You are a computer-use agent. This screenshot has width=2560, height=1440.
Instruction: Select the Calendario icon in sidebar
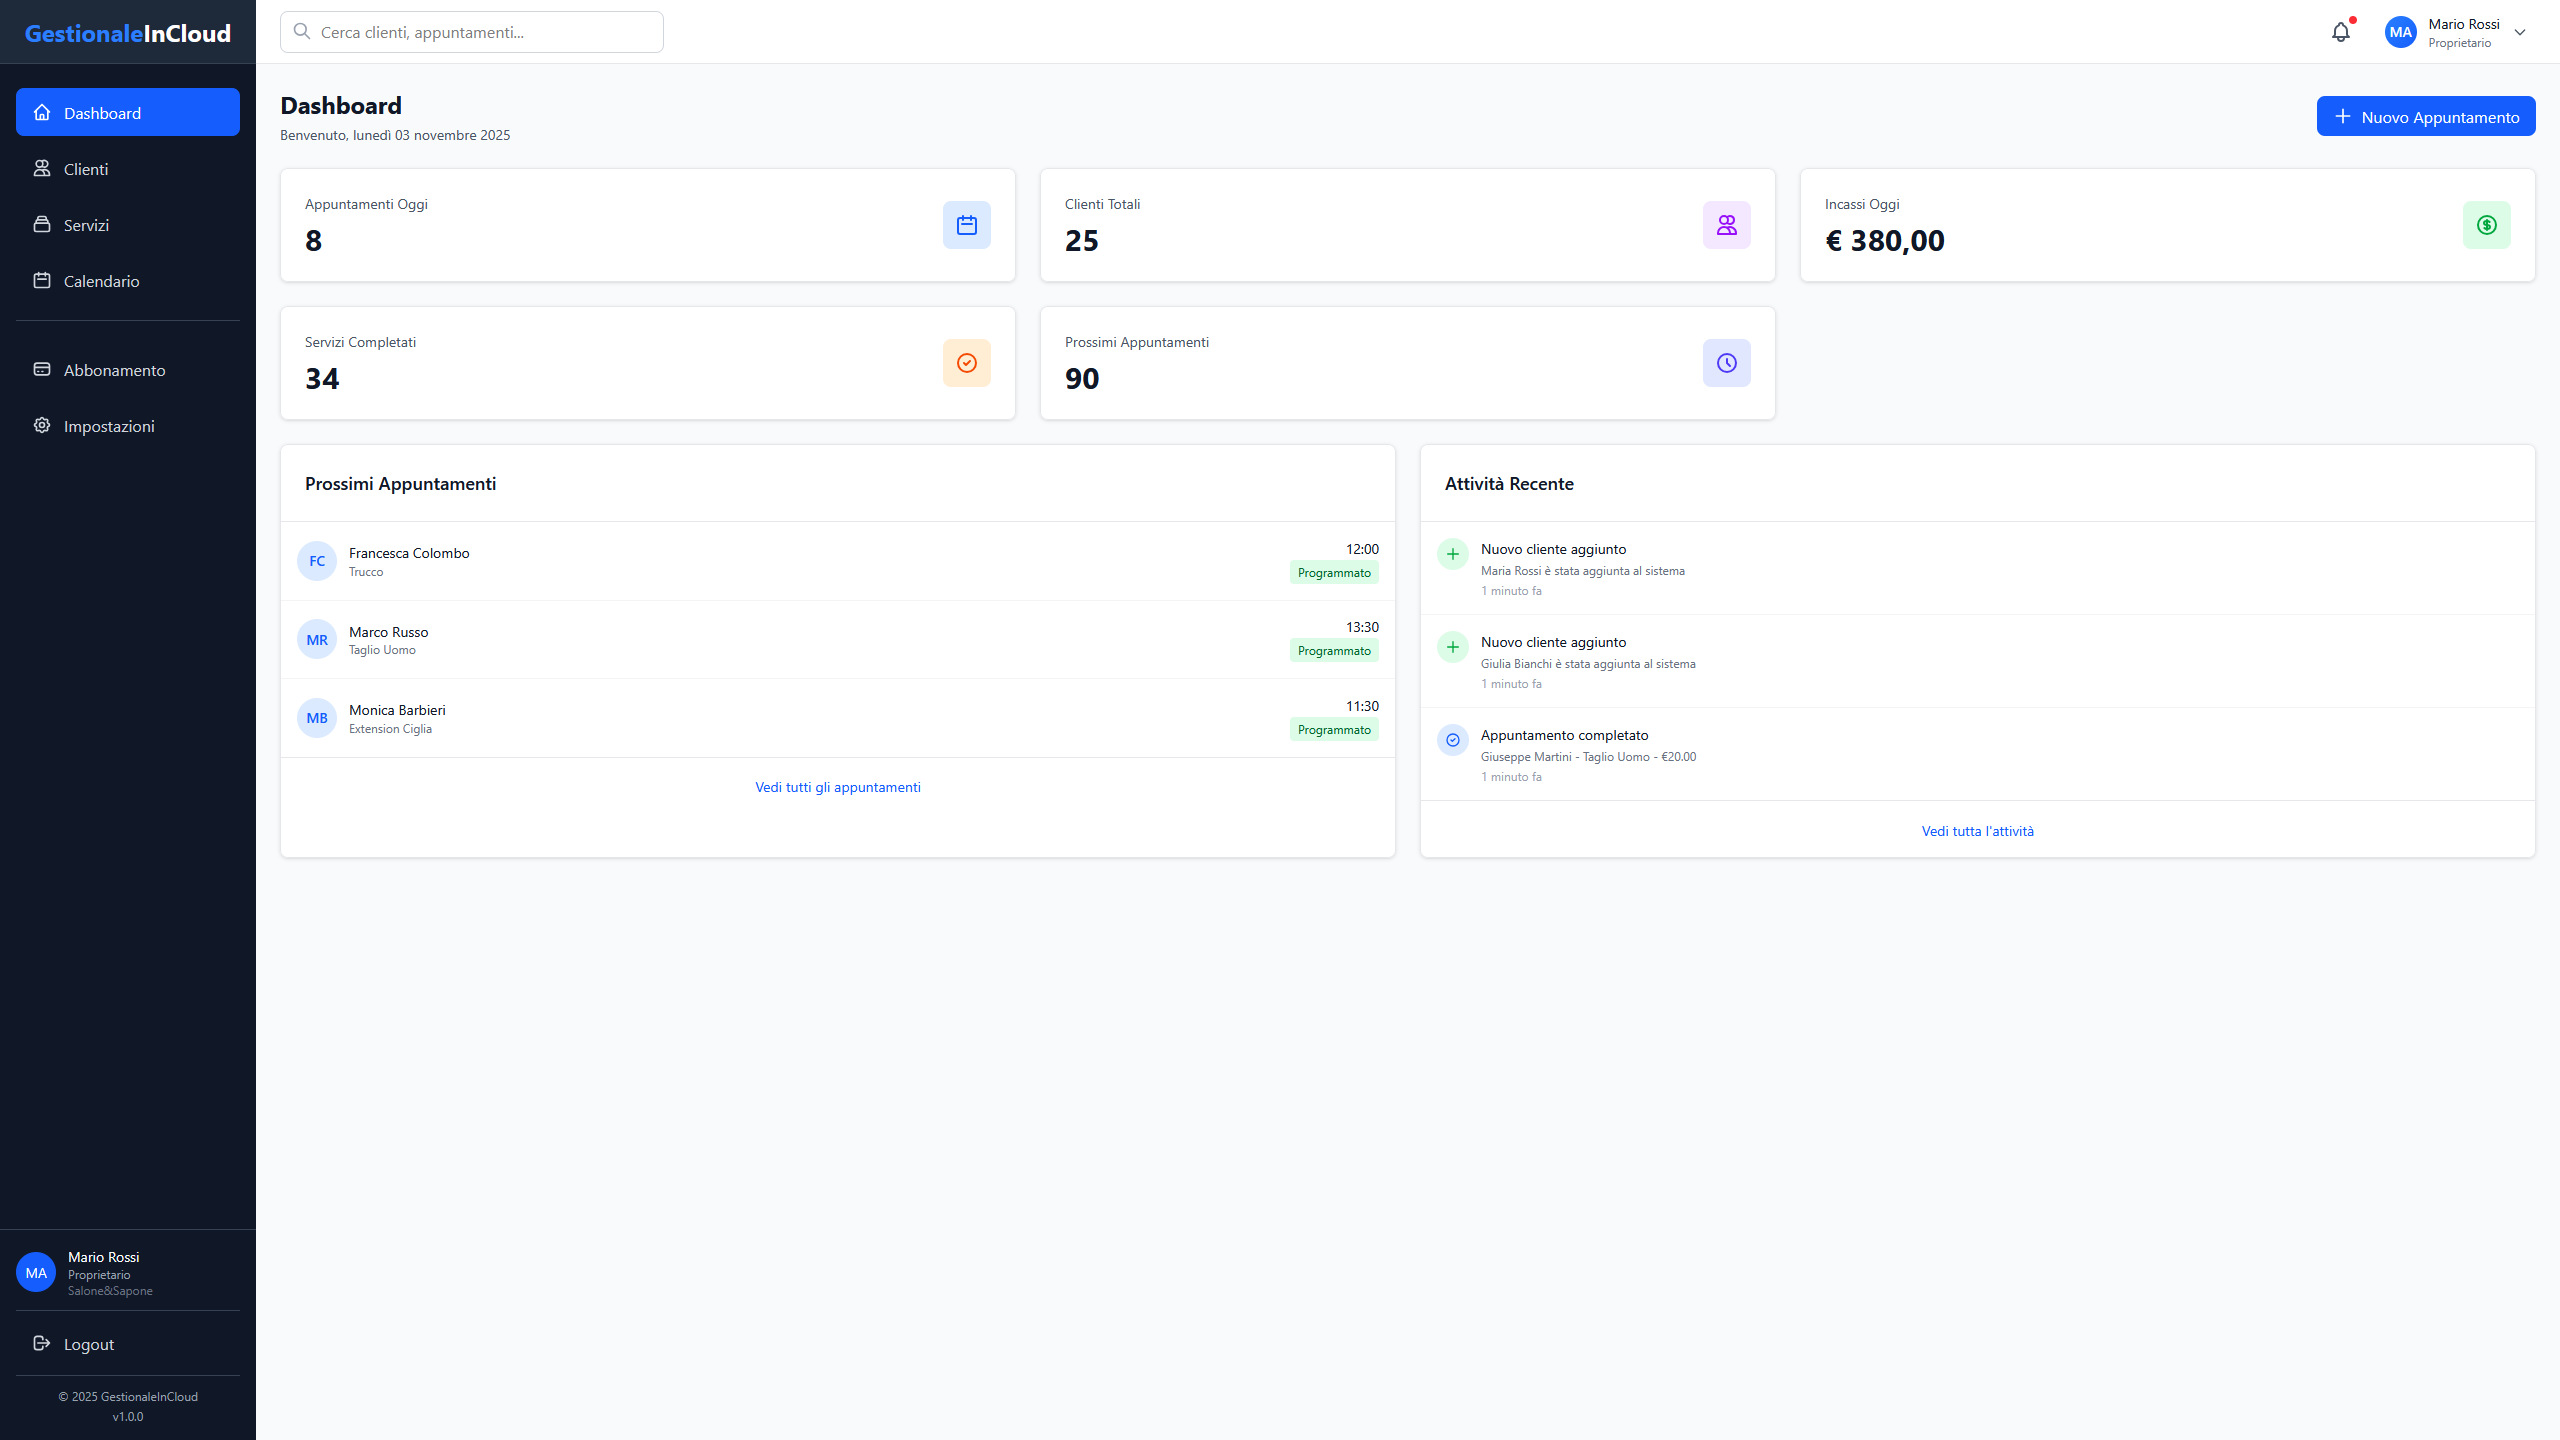tap(42, 281)
